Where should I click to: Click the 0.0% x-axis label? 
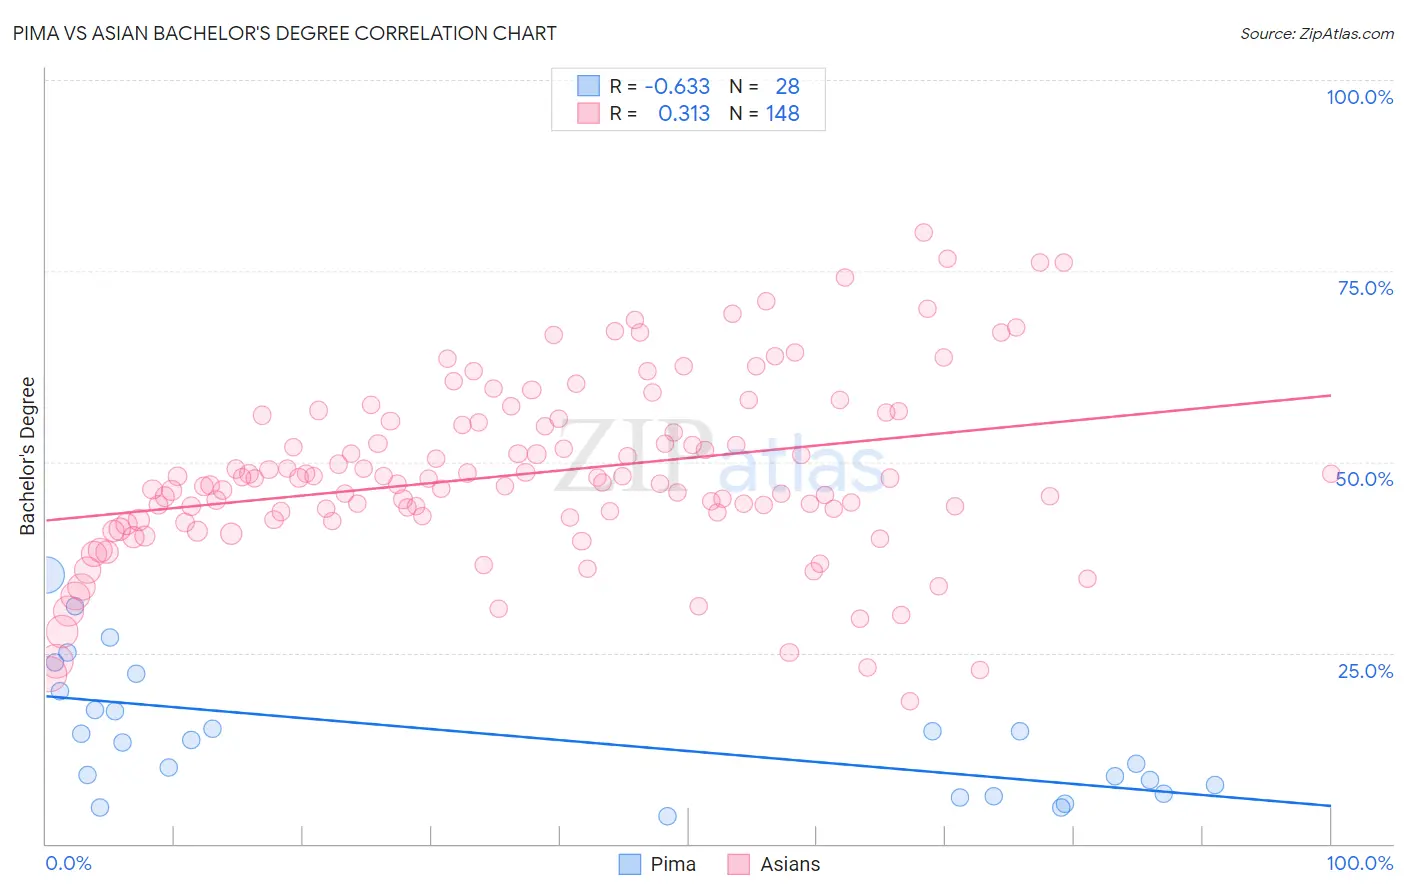point(69,863)
